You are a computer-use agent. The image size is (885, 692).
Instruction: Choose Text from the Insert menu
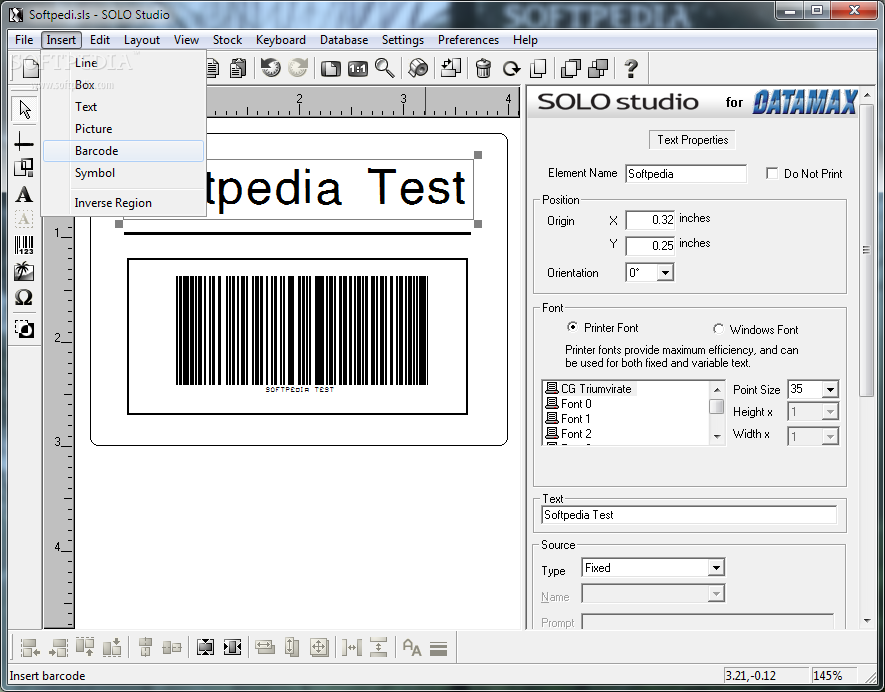point(123,107)
